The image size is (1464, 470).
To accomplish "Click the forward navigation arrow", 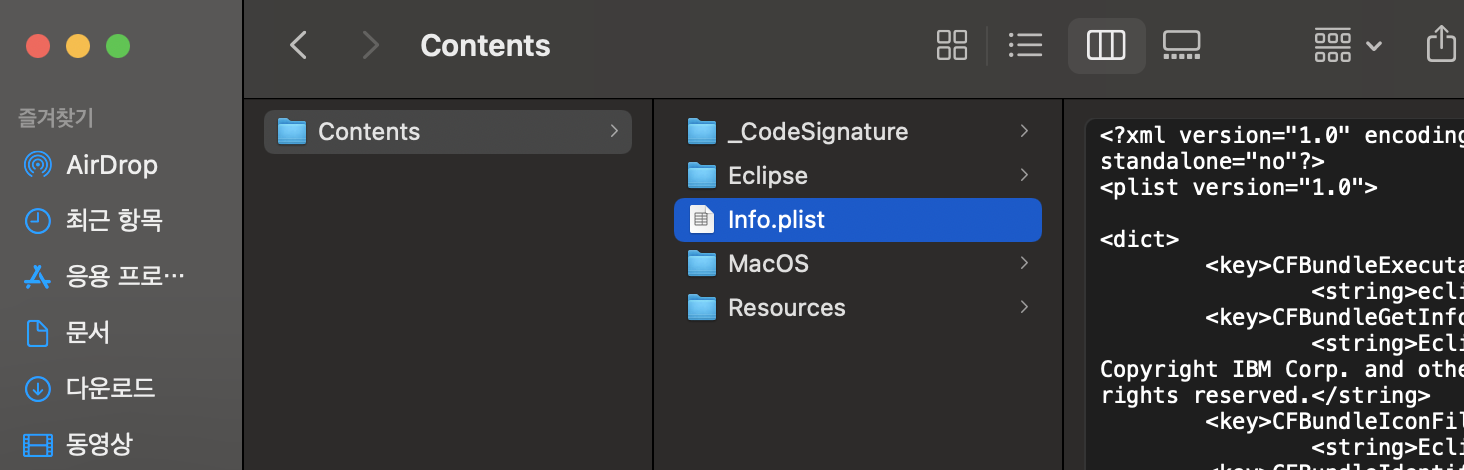I will [371, 45].
